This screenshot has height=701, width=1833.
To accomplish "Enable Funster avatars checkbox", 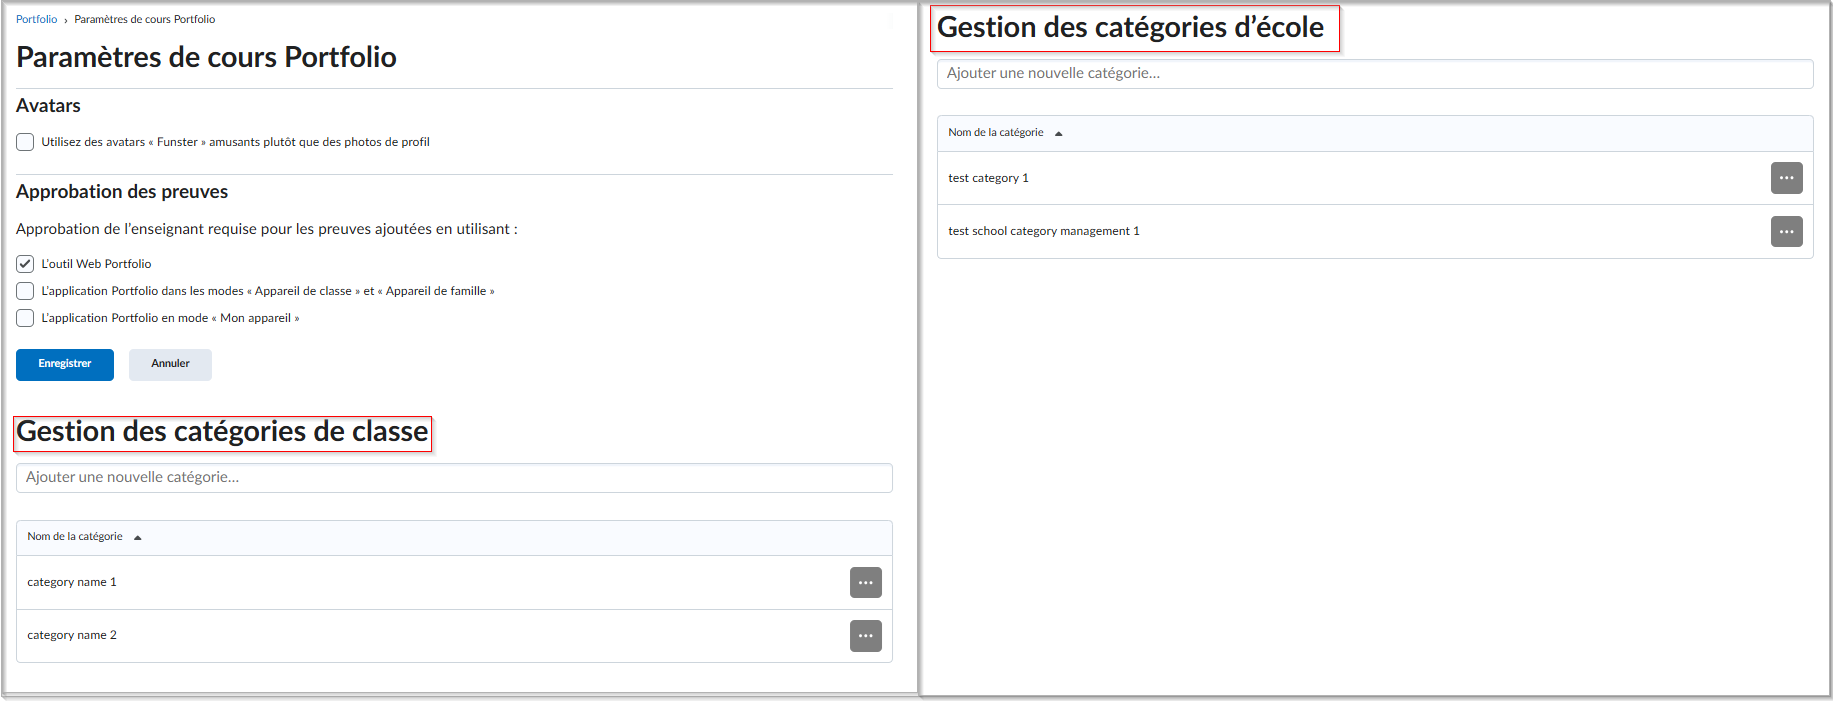I will [25, 142].
